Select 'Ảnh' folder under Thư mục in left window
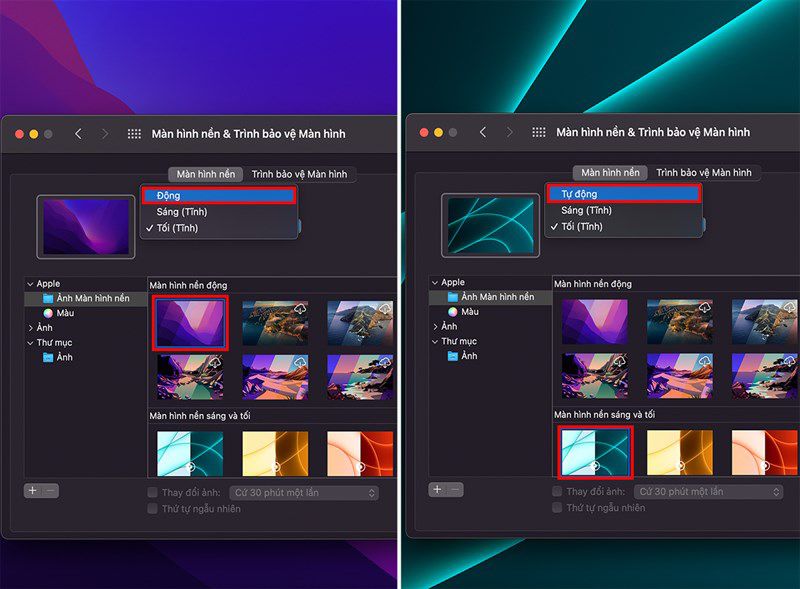 click(x=58, y=357)
